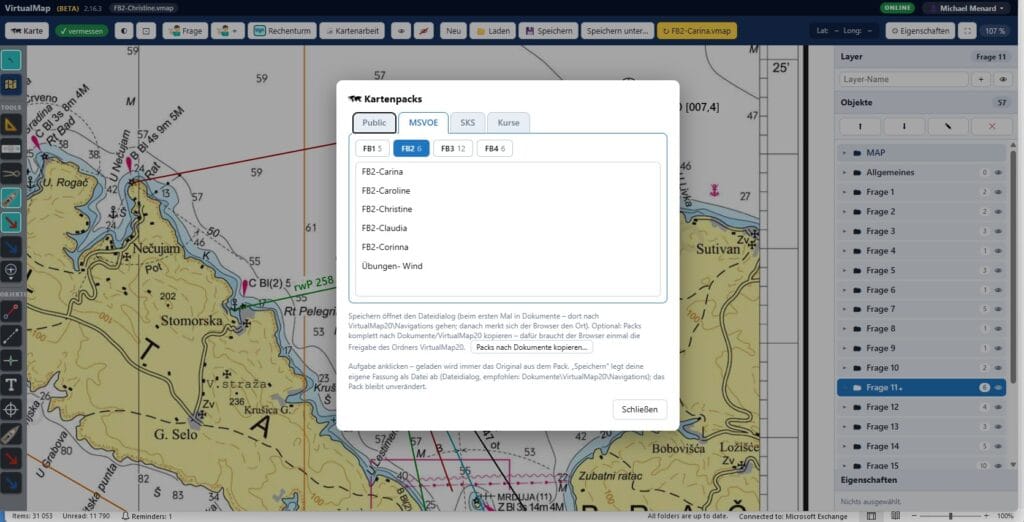Click Packs nach Dokumente kopieren button
This screenshot has height=522, width=1024.
point(532,348)
